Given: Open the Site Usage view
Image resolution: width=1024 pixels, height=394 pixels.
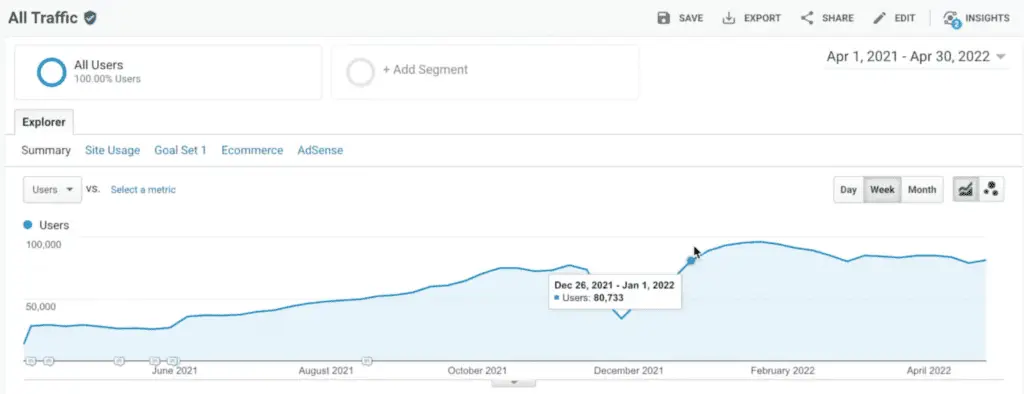Looking at the screenshot, I should (112, 150).
